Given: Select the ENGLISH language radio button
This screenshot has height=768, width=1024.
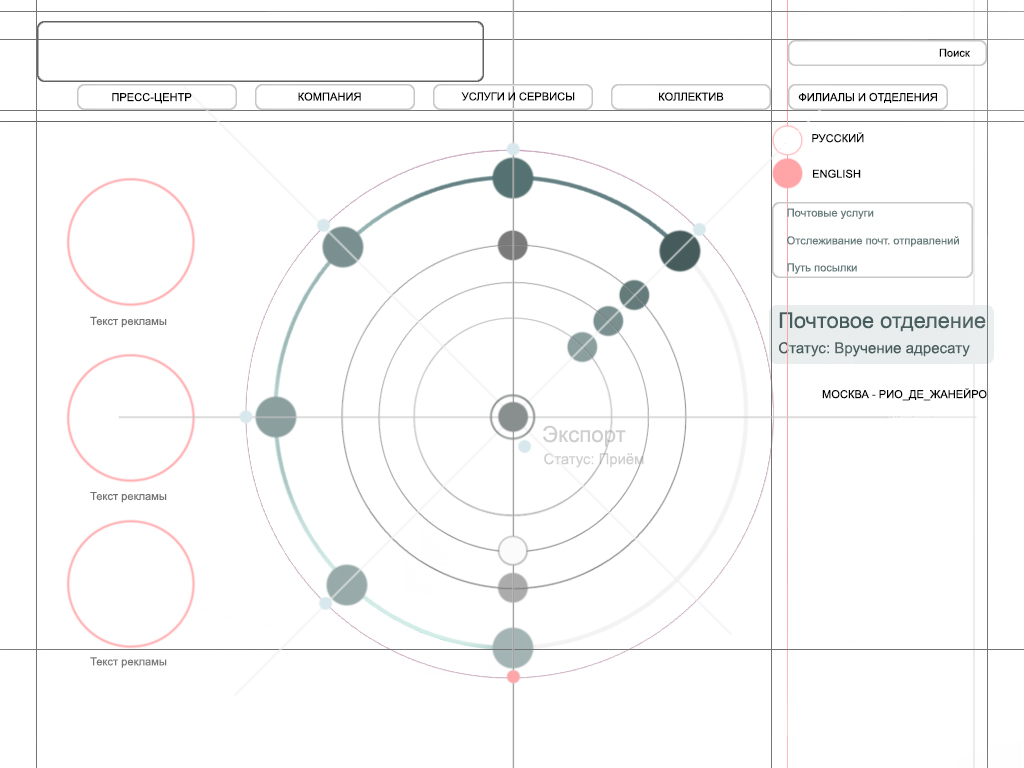Looking at the screenshot, I should (x=788, y=174).
